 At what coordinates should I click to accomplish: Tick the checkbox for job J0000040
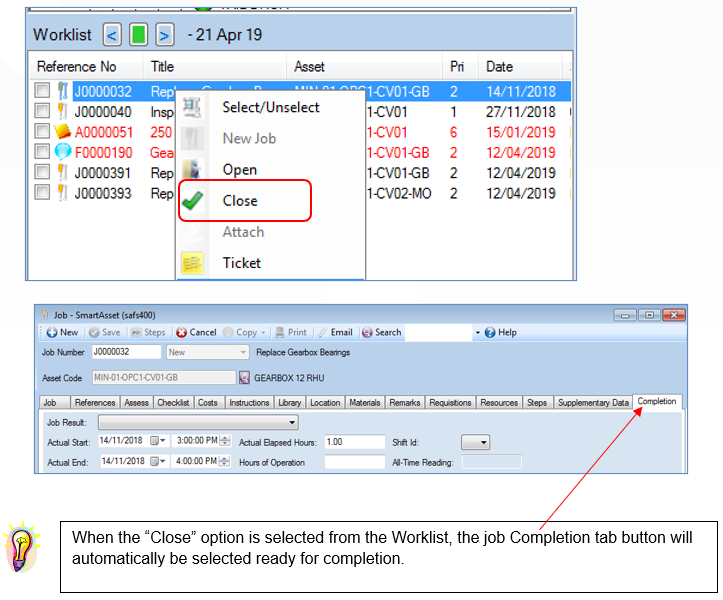point(42,110)
